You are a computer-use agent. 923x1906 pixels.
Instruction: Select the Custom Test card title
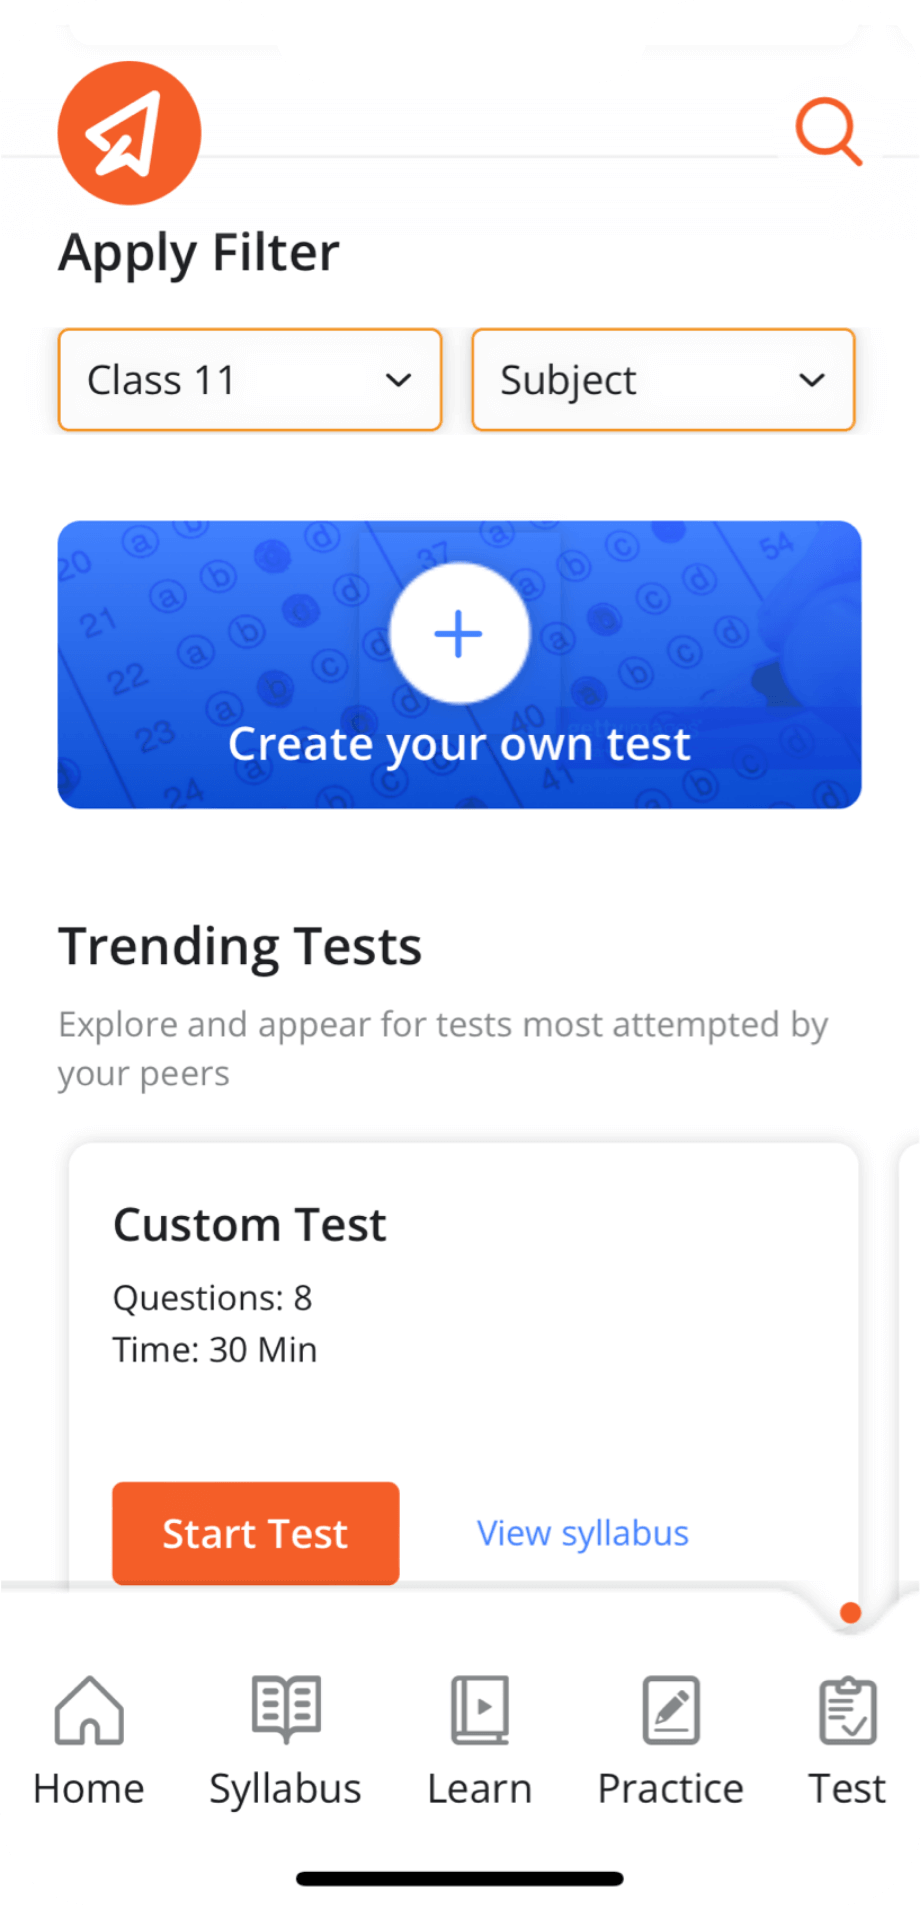(x=250, y=1225)
